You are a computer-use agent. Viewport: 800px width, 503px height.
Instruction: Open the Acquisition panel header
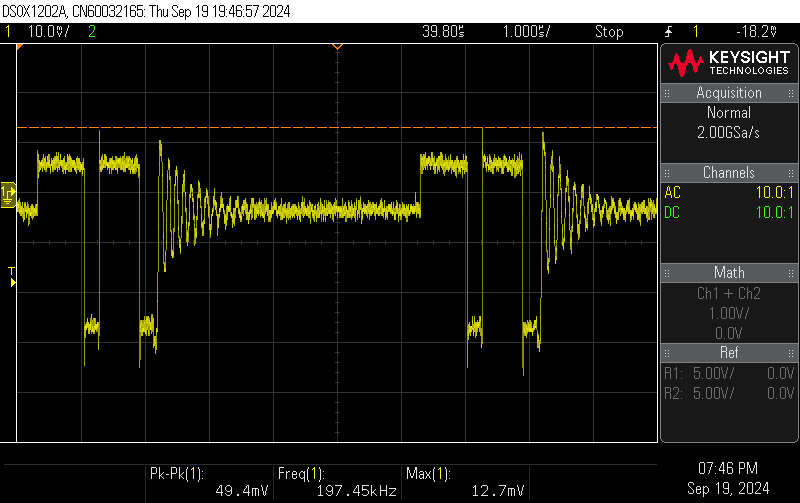(729, 93)
